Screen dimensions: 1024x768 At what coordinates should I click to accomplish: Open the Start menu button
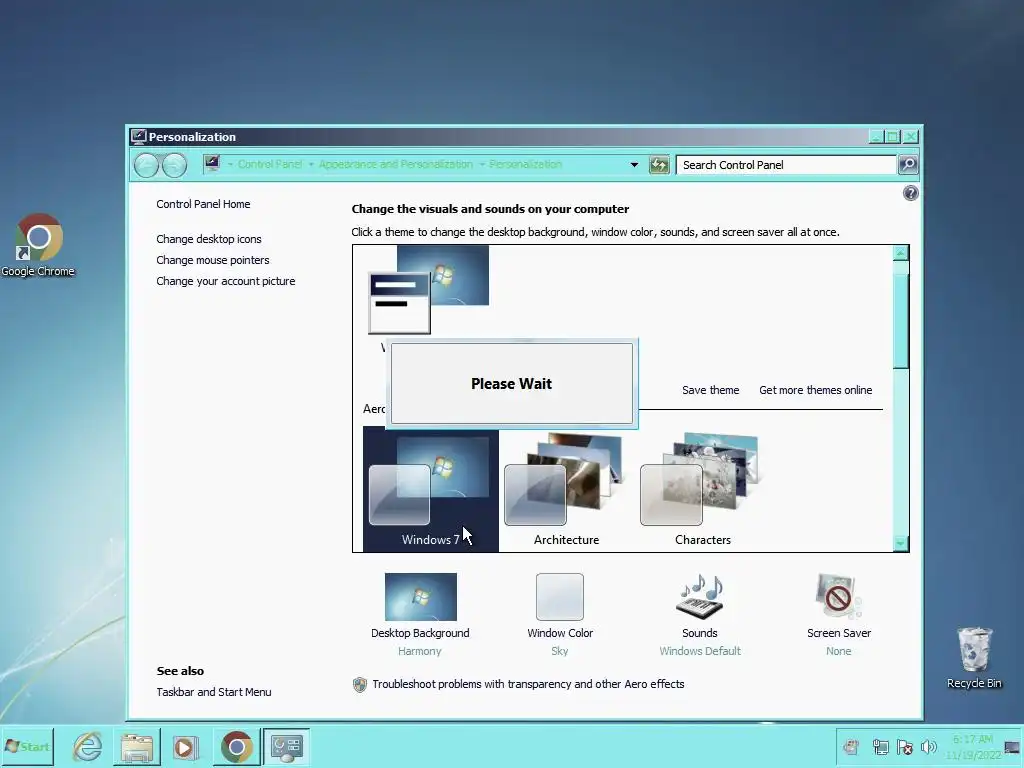(27, 746)
